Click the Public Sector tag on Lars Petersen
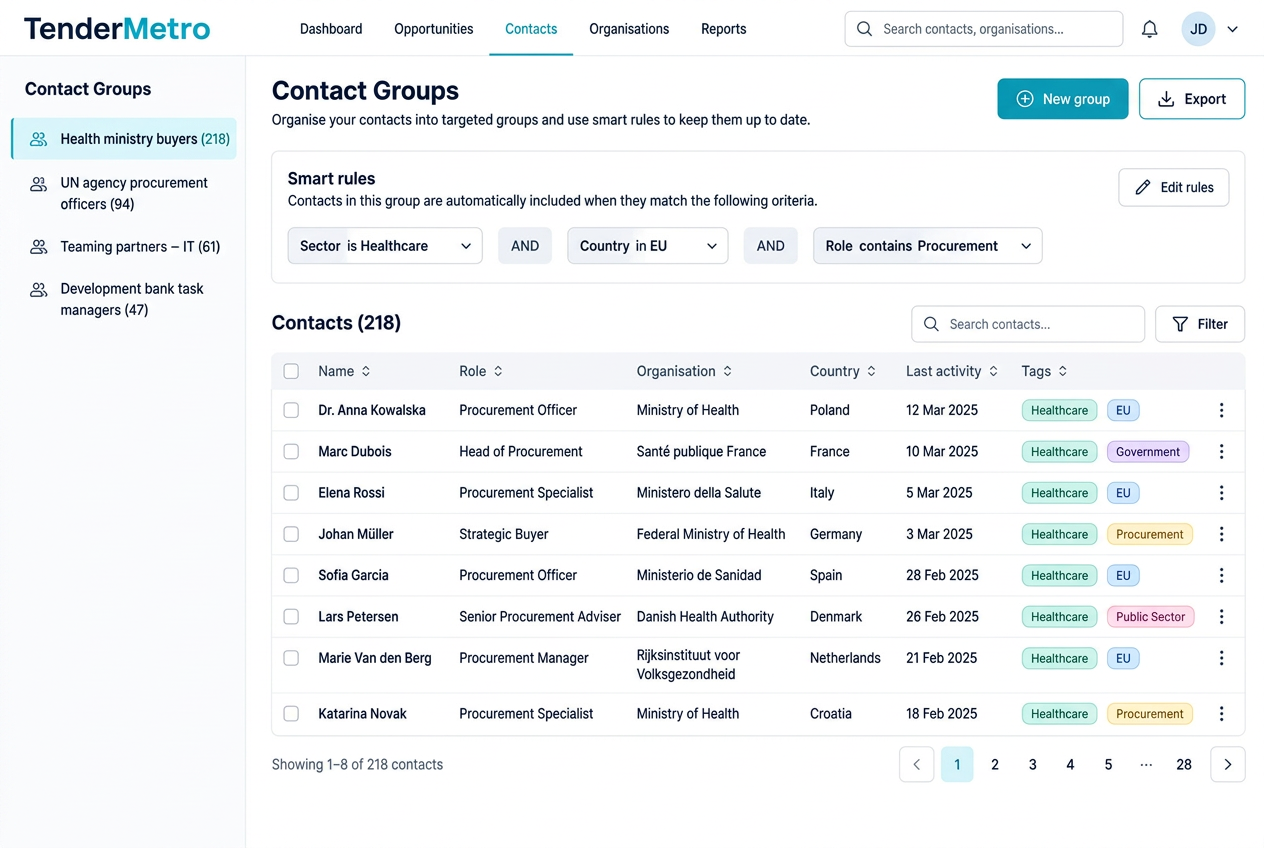Viewport: 1264px width, 848px height. coord(1150,617)
